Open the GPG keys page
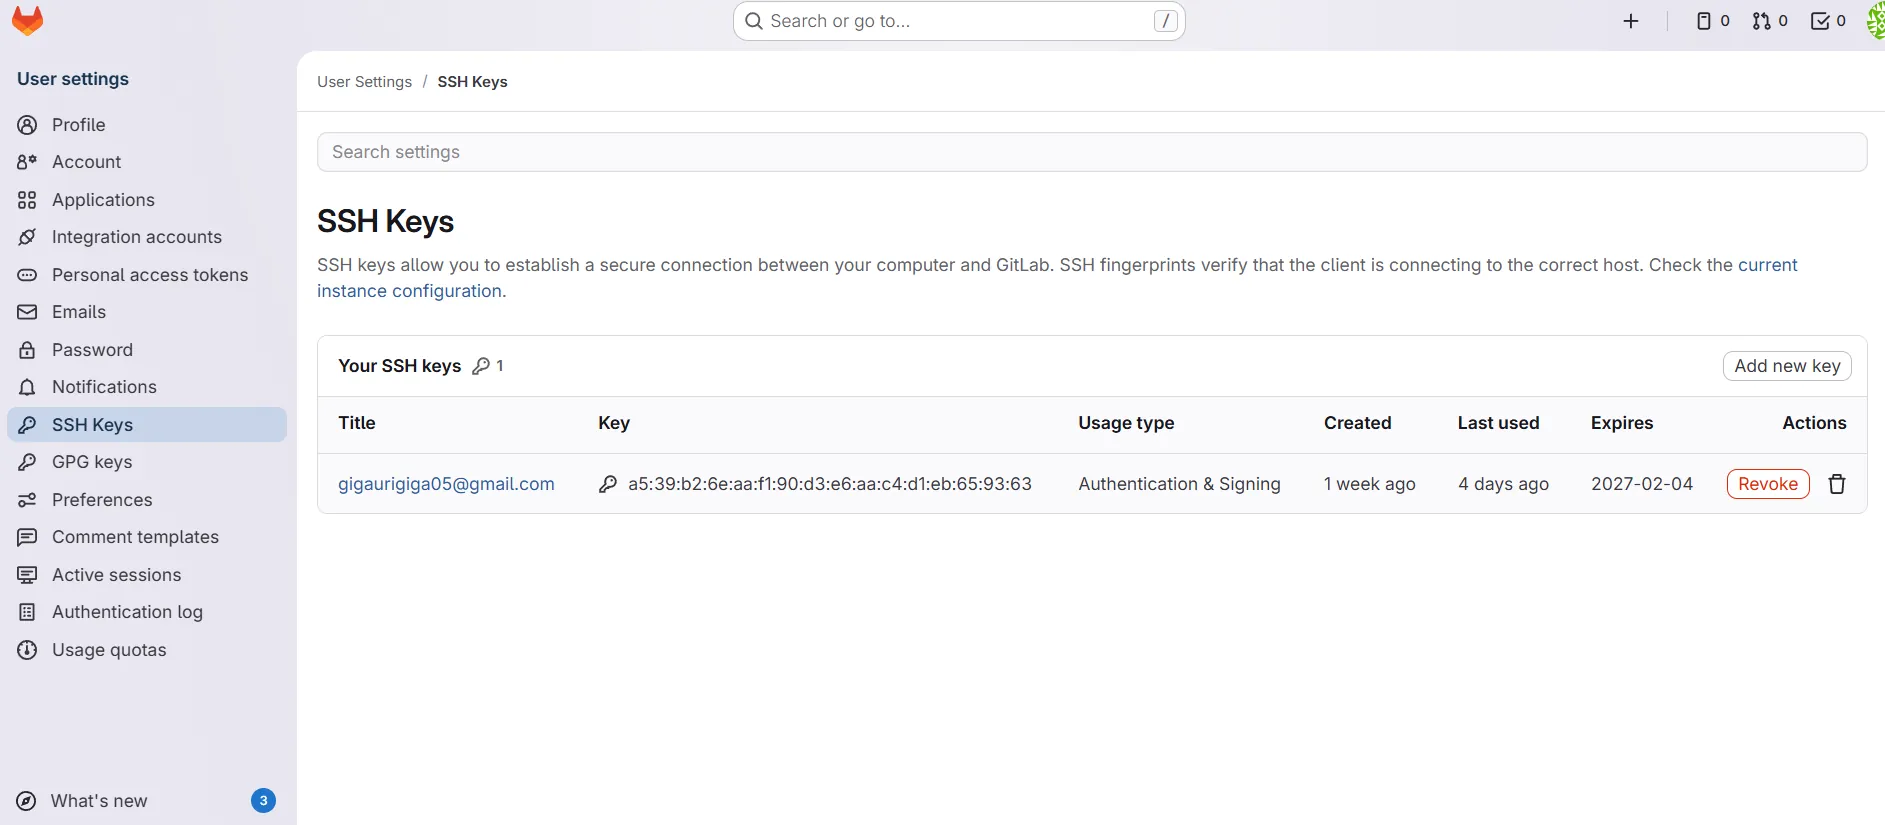The image size is (1885, 825). point(92,462)
